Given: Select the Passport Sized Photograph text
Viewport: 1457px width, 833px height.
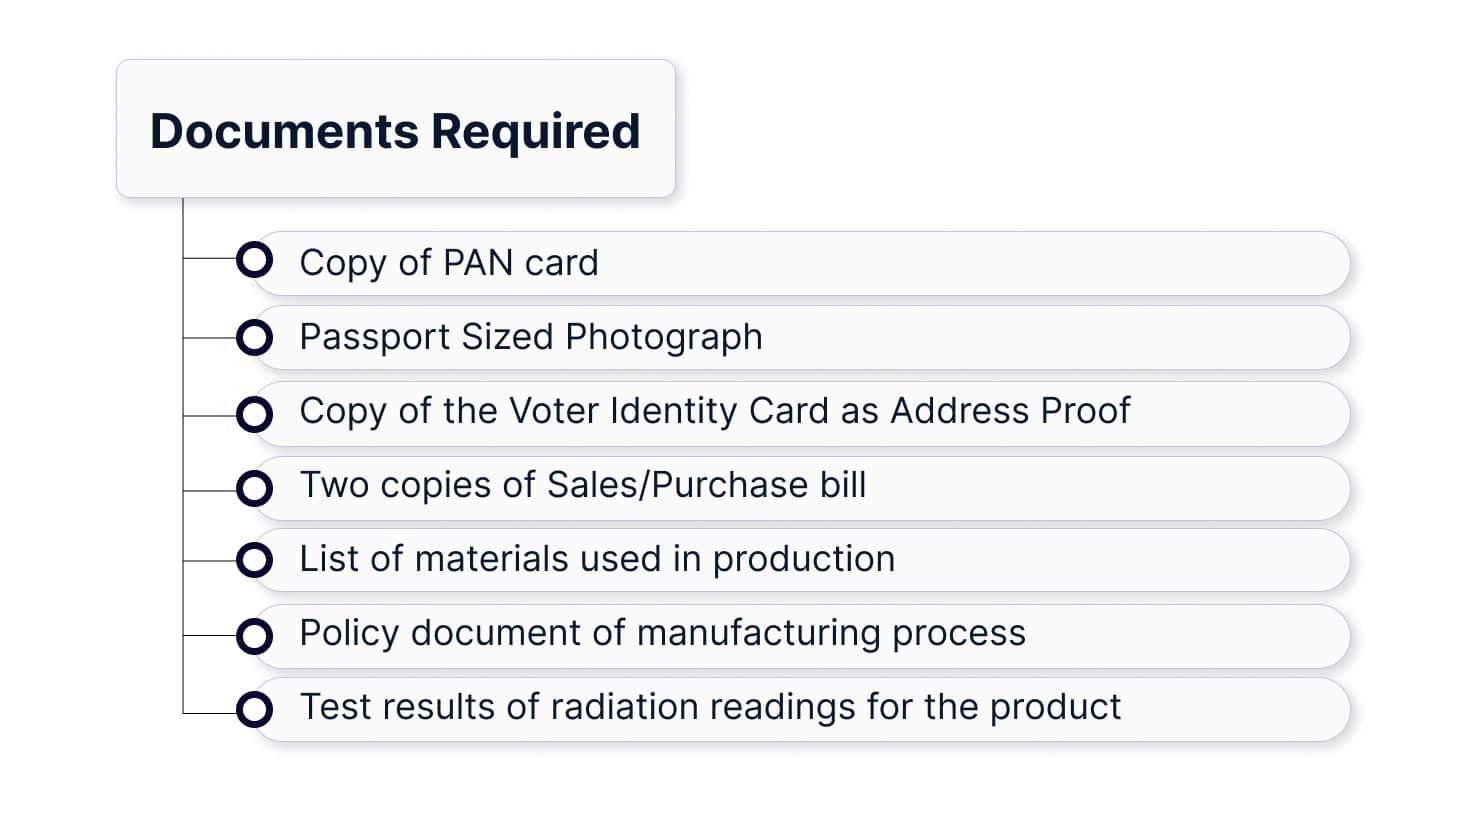Looking at the screenshot, I should click(530, 337).
